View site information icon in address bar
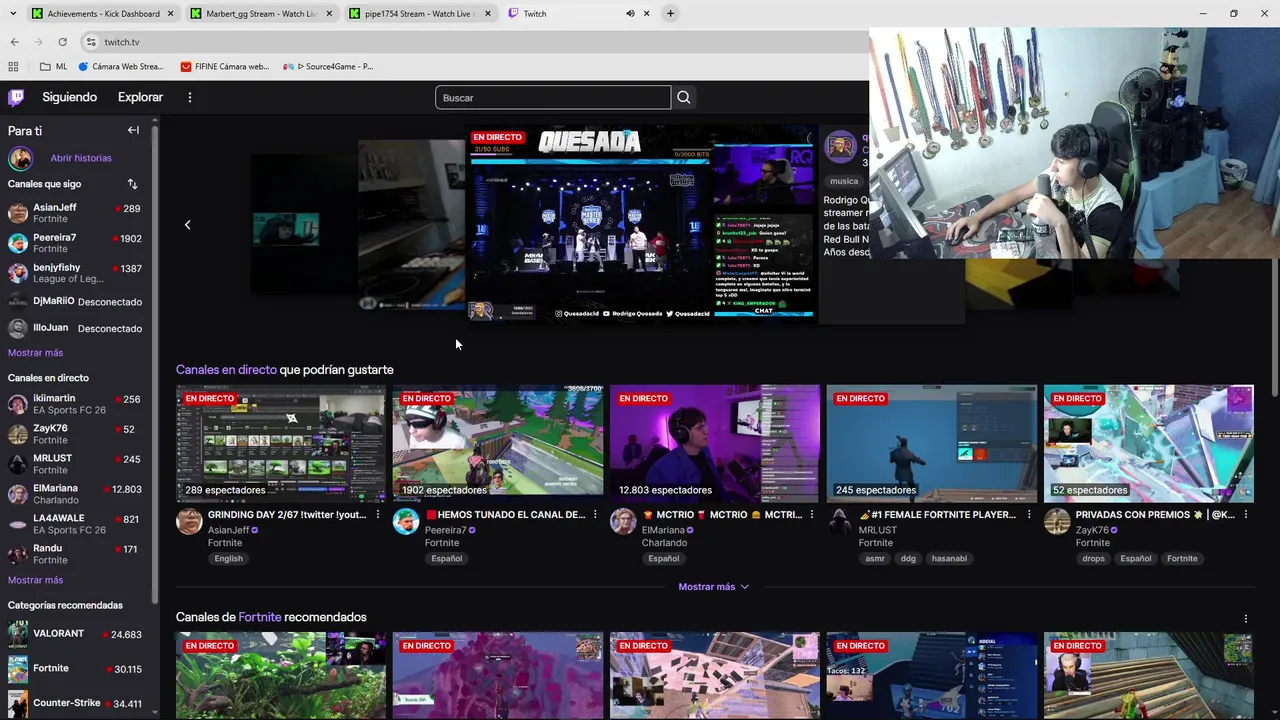The height and width of the screenshot is (720, 1280). 91,42
